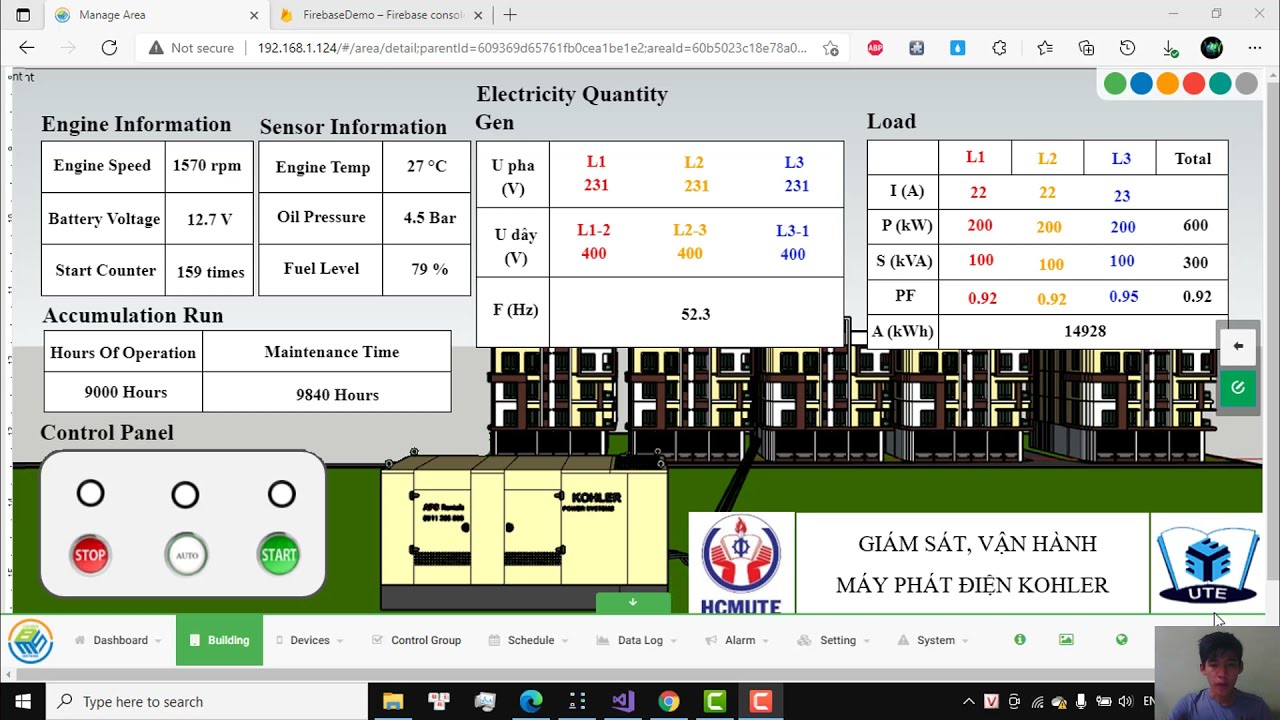
Task: Click the browser back arrow
Action: click(27, 48)
